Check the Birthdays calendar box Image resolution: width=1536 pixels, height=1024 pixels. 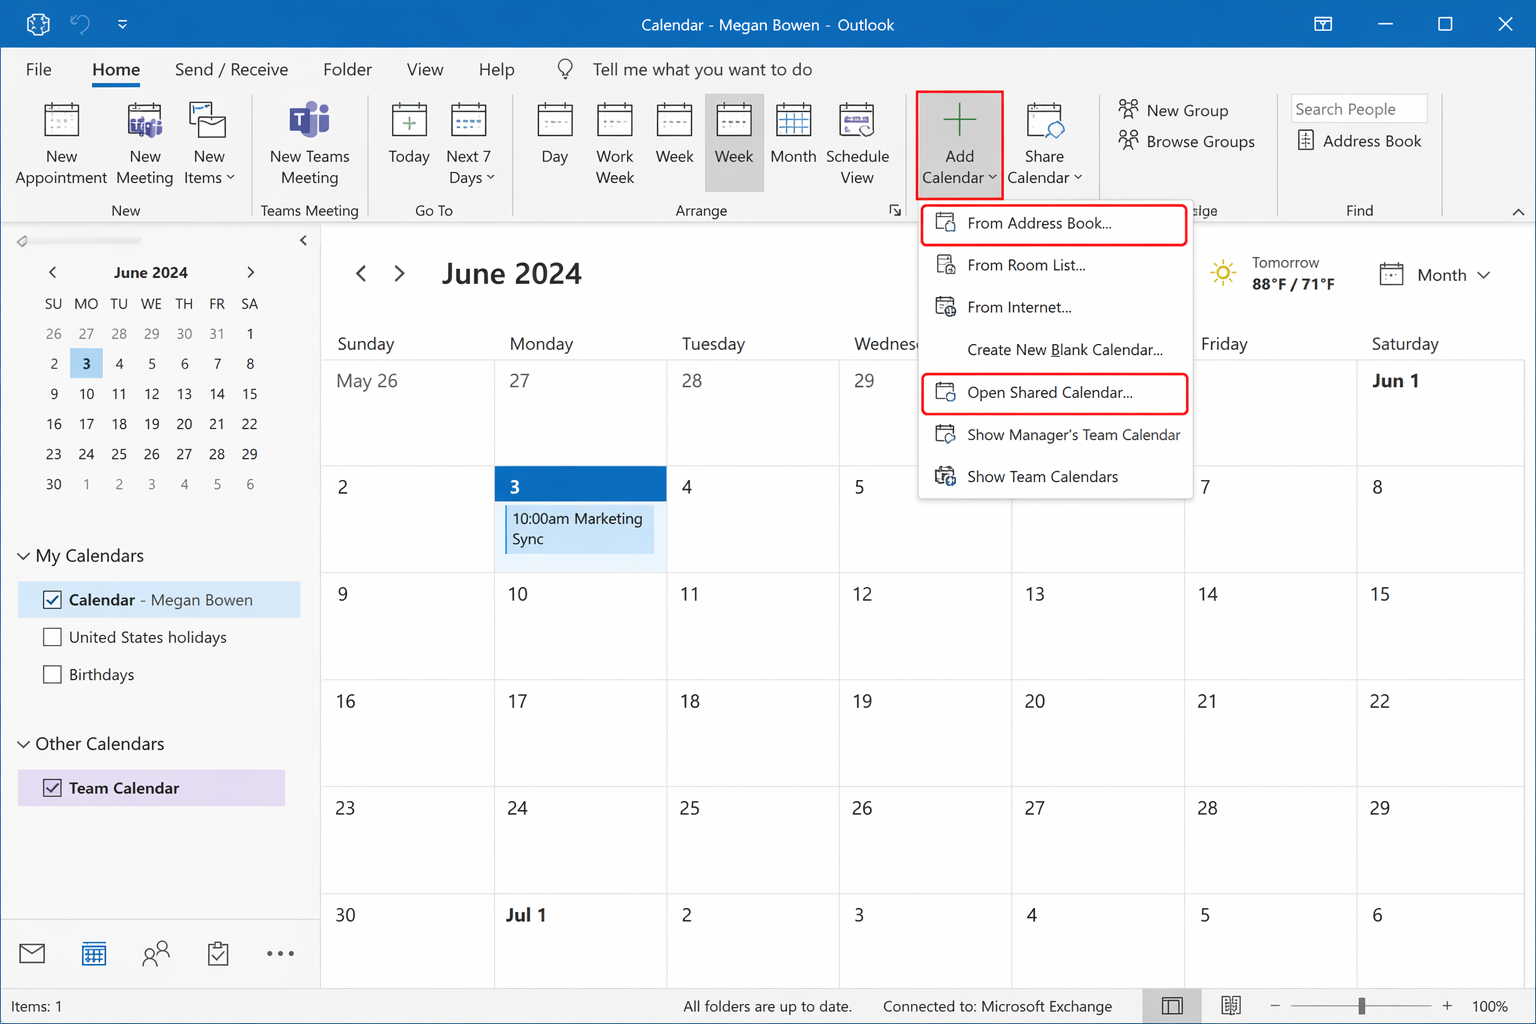coord(53,675)
